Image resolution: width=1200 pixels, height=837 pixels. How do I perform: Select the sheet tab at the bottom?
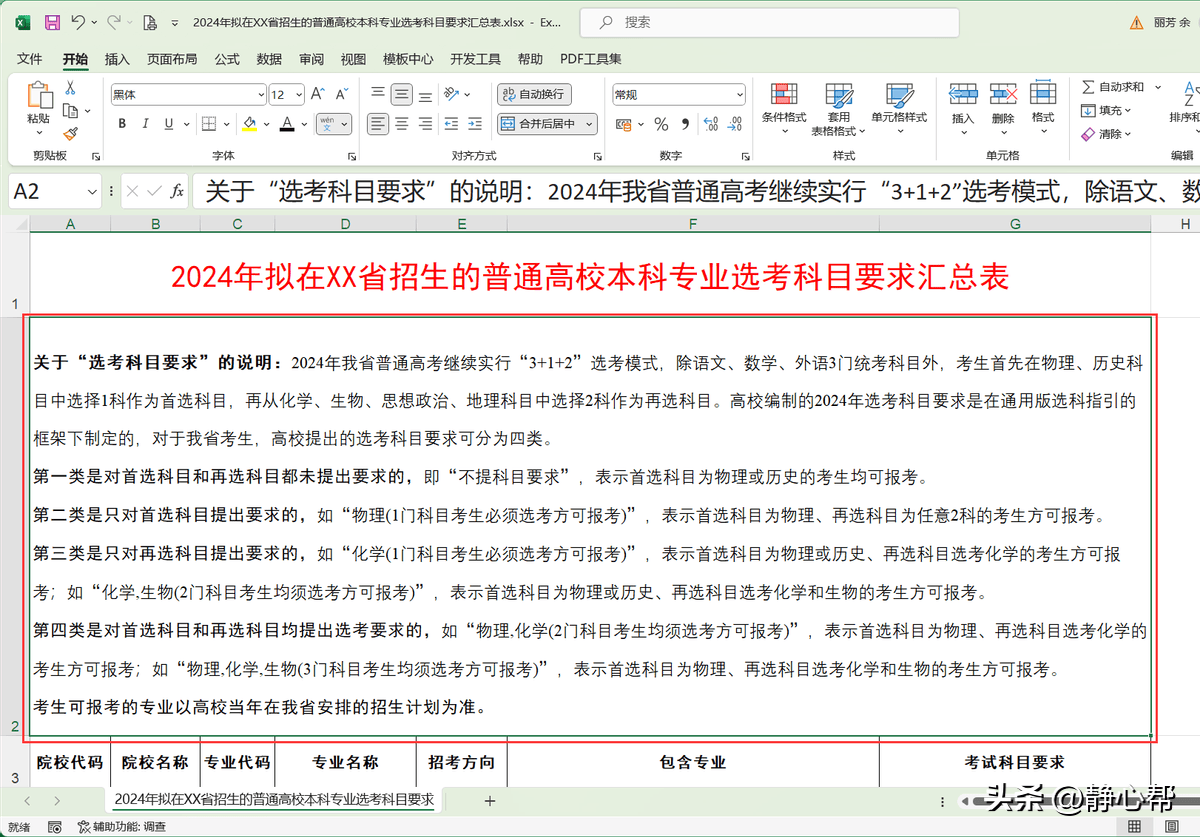coord(274,800)
